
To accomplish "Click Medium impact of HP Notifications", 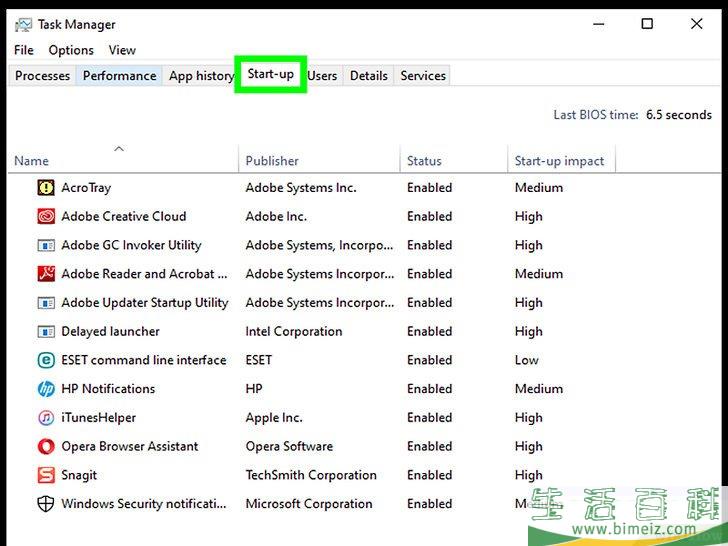I will 539,389.
